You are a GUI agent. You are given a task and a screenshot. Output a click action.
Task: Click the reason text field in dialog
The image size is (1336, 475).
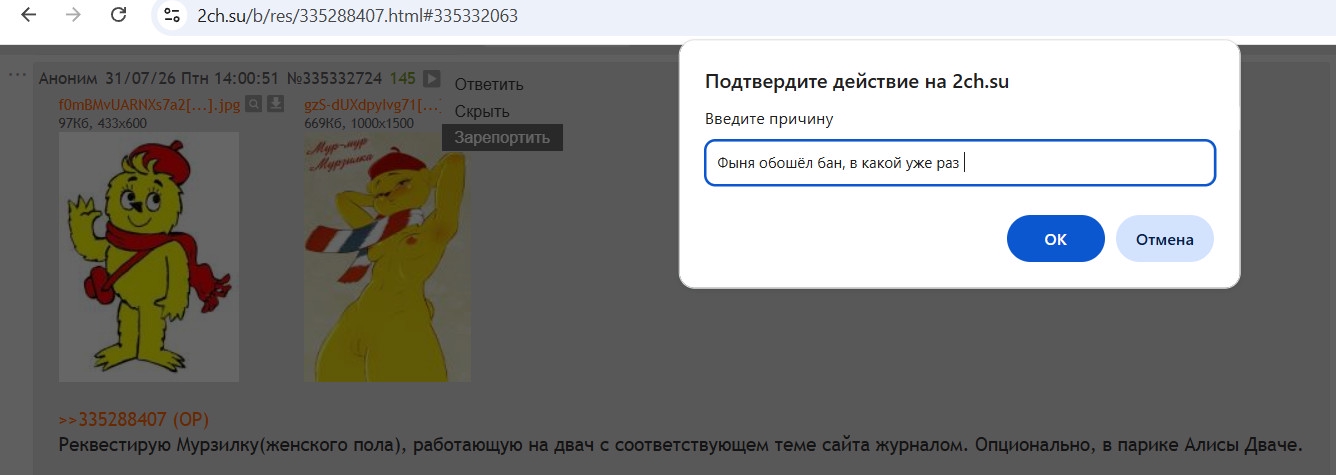[x=960, y=162]
